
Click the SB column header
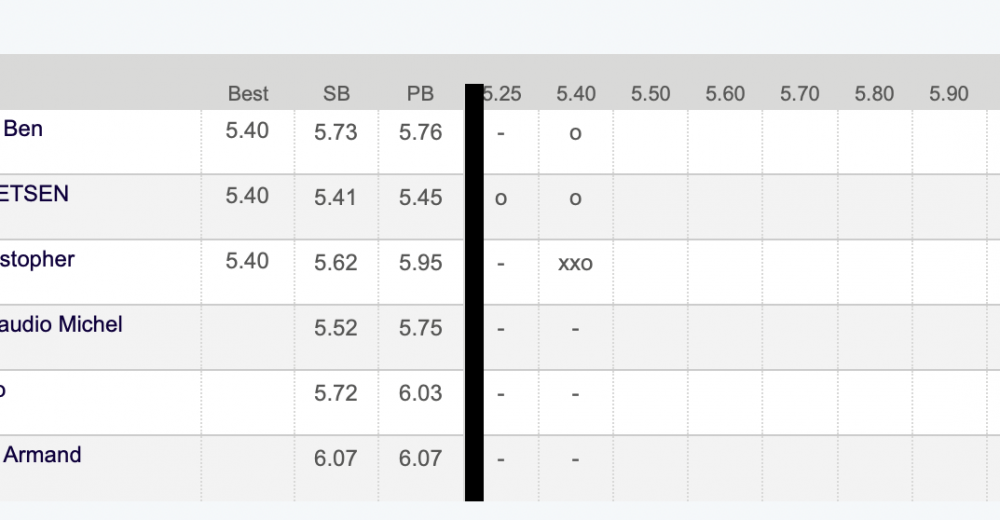(x=336, y=94)
